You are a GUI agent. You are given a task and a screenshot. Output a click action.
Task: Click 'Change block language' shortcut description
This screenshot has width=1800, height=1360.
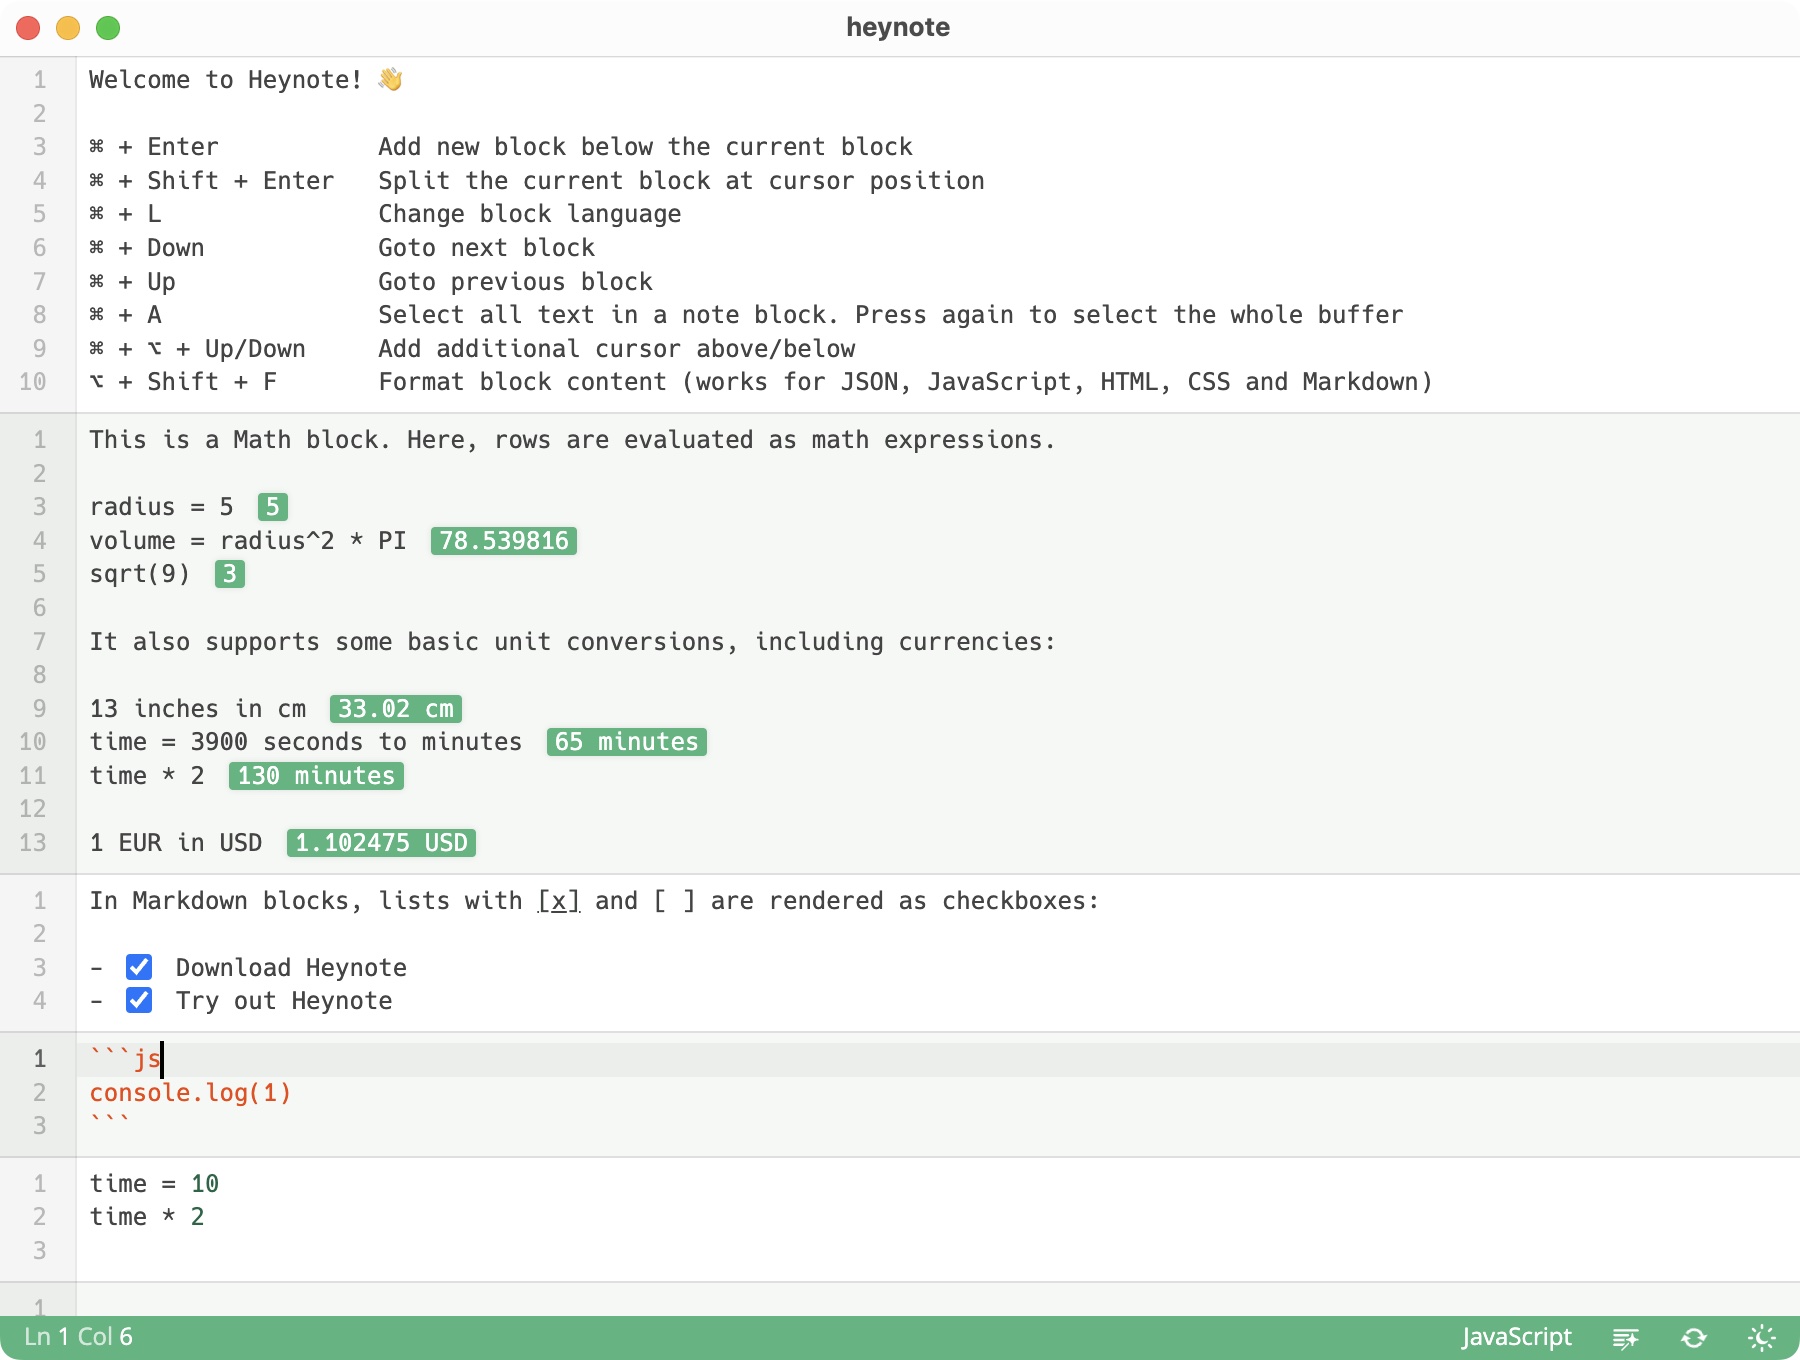point(530,214)
